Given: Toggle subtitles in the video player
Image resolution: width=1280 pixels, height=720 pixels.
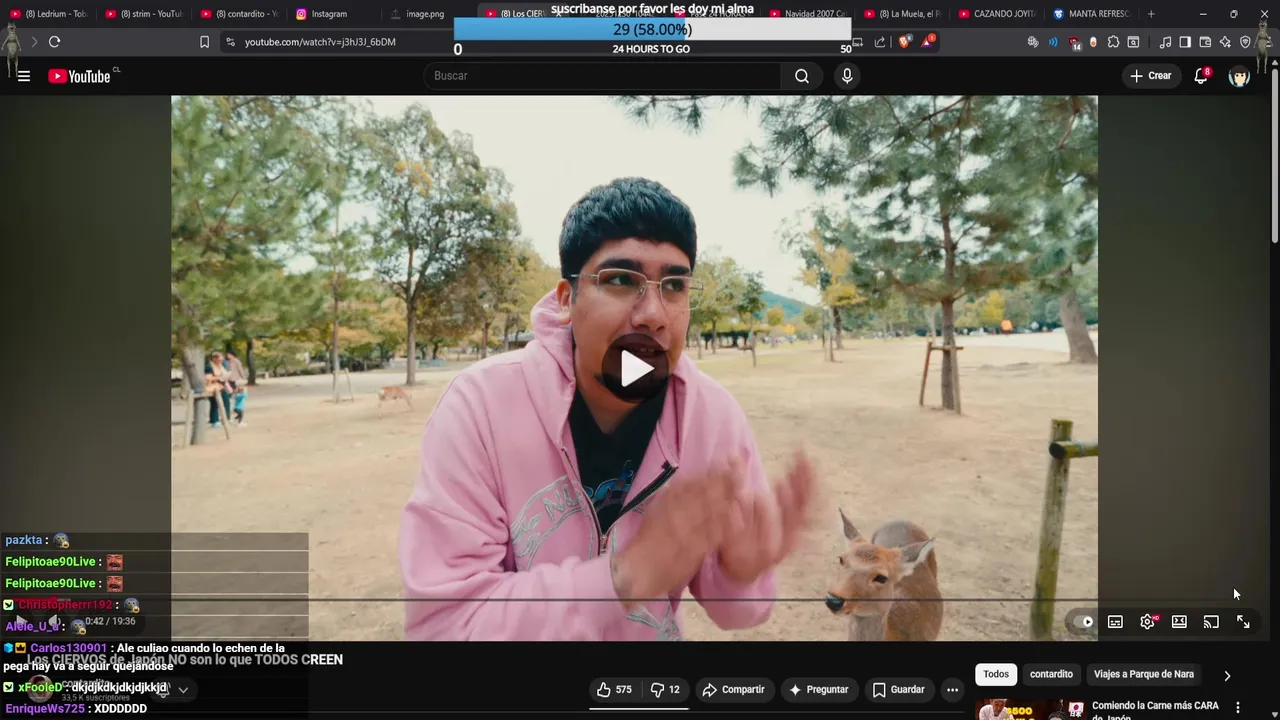Looking at the screenshot, I should pyautogui.click(x=1115, y=622).
